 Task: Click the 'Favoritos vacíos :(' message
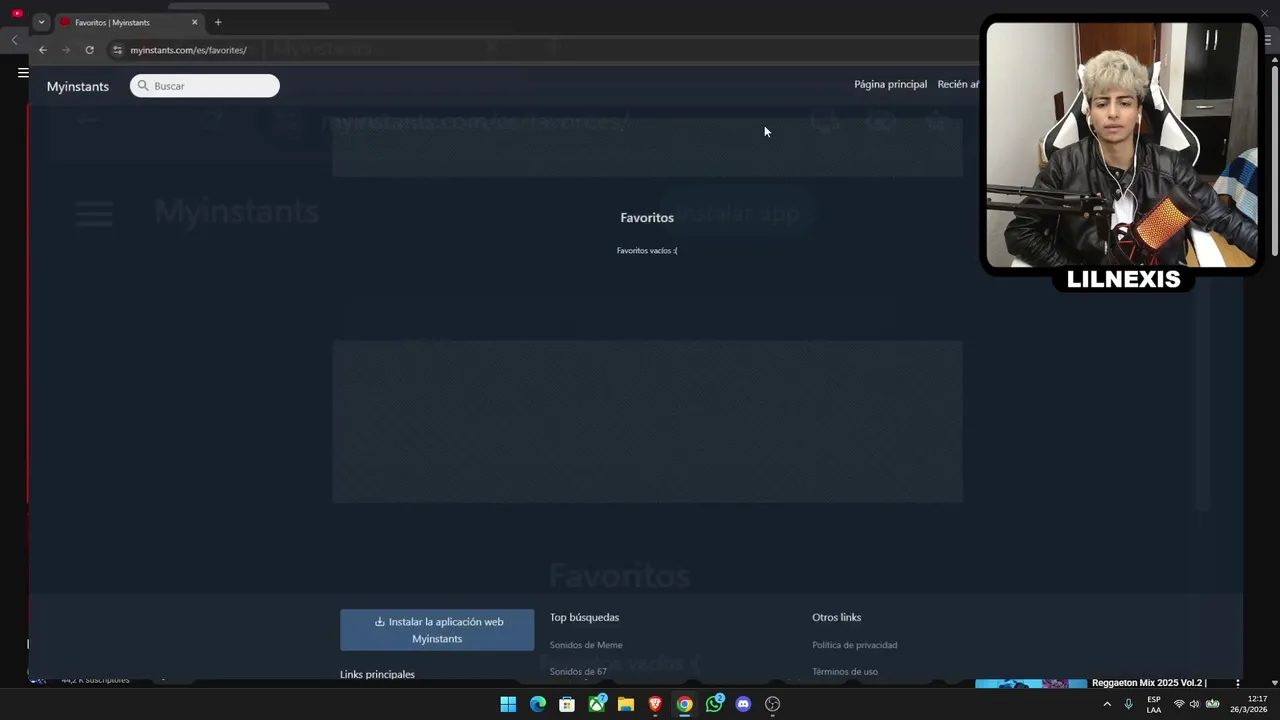pos(647,250)
